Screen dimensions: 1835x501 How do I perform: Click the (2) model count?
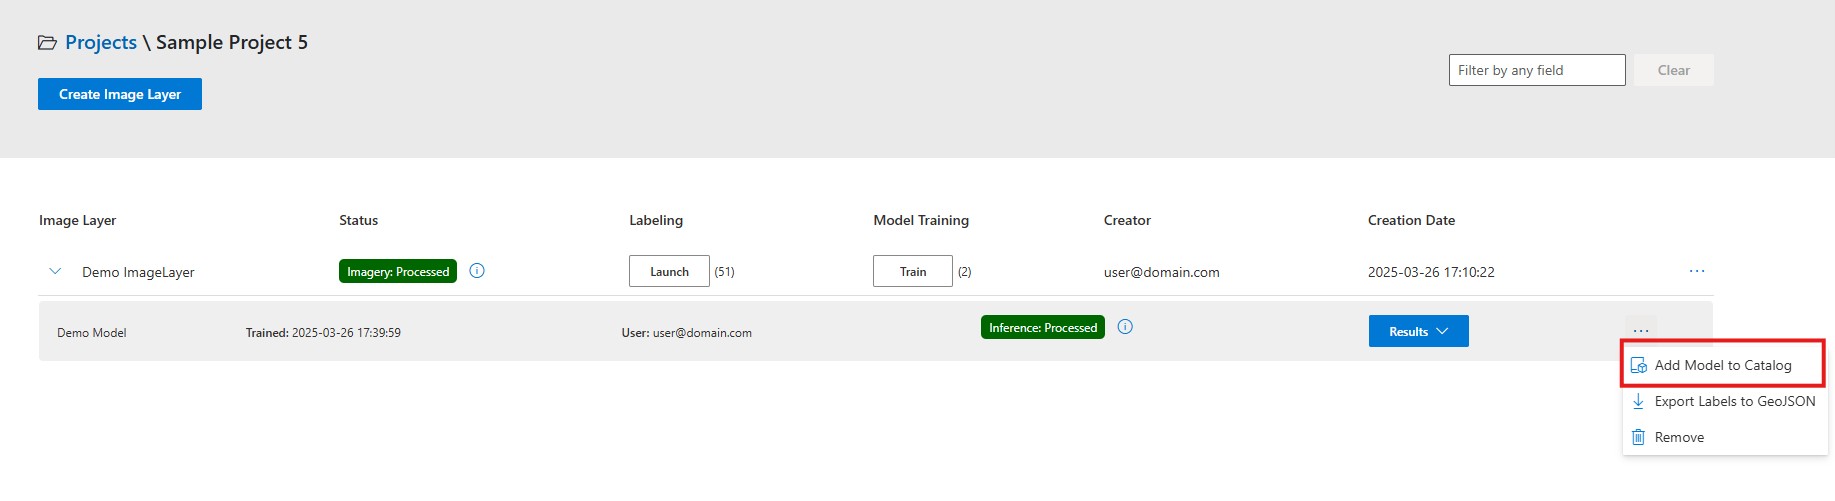965,272
